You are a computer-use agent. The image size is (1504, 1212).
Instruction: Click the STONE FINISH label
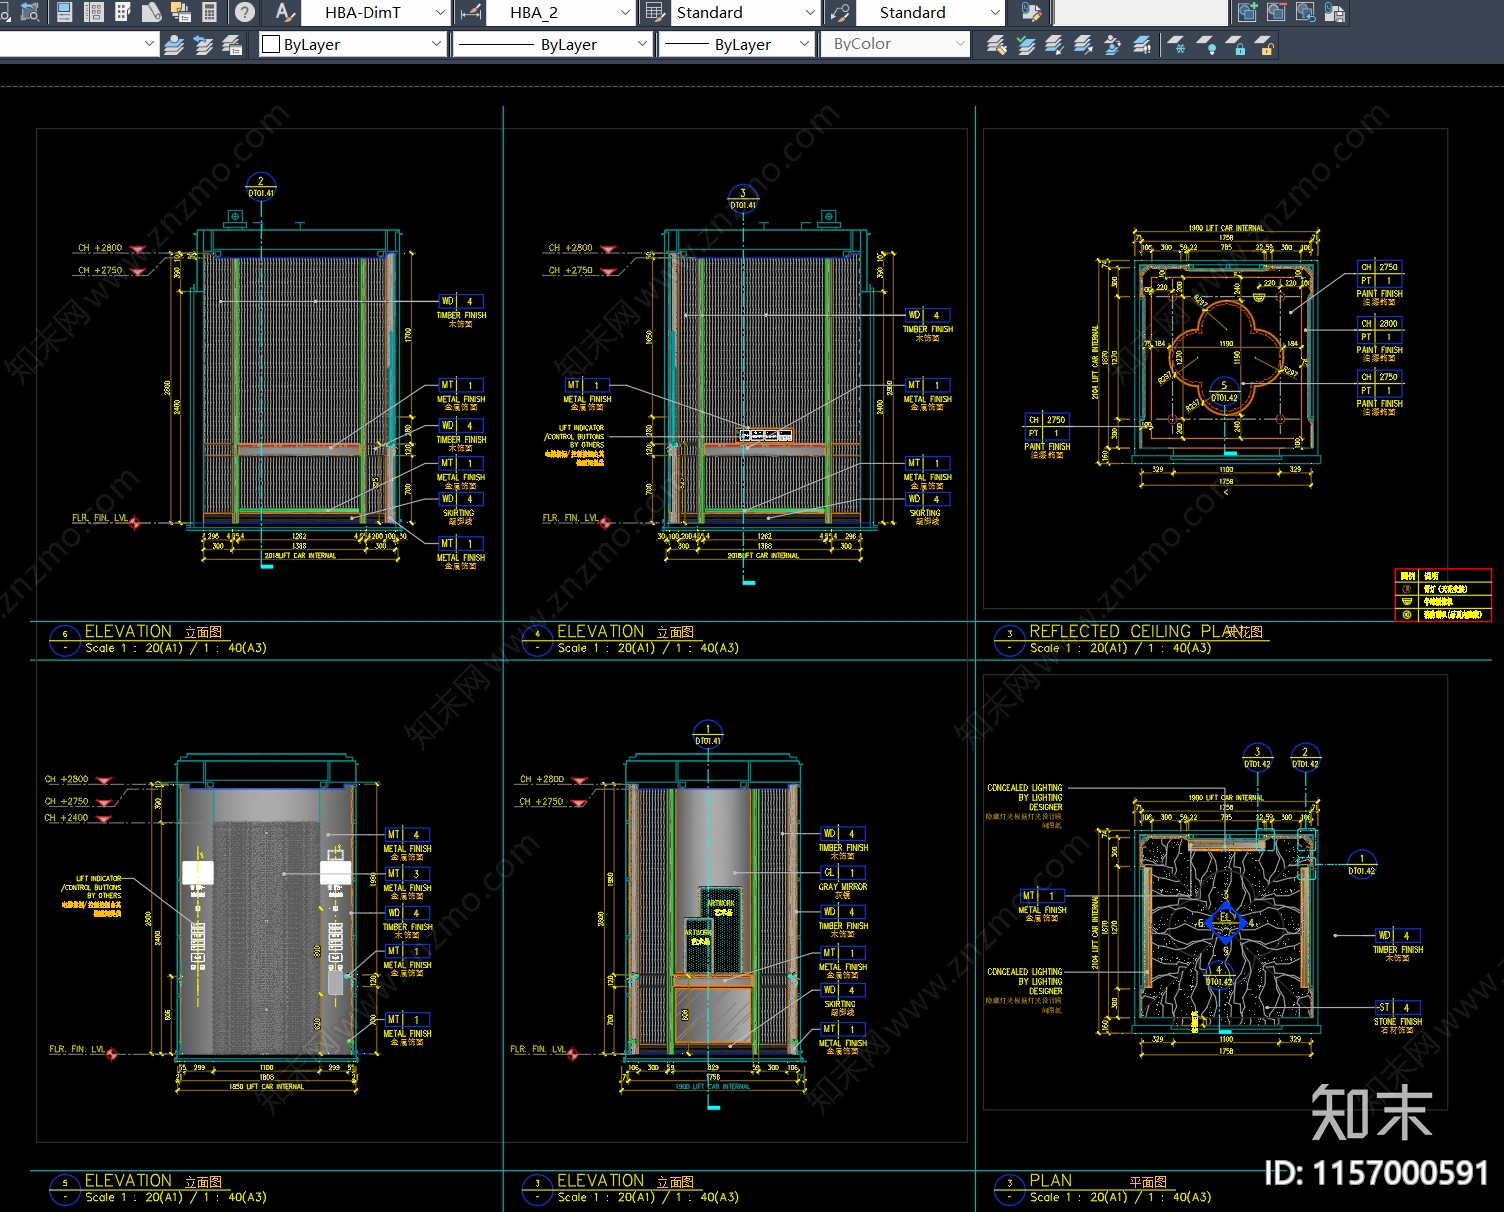(x=1398, y=1022)
